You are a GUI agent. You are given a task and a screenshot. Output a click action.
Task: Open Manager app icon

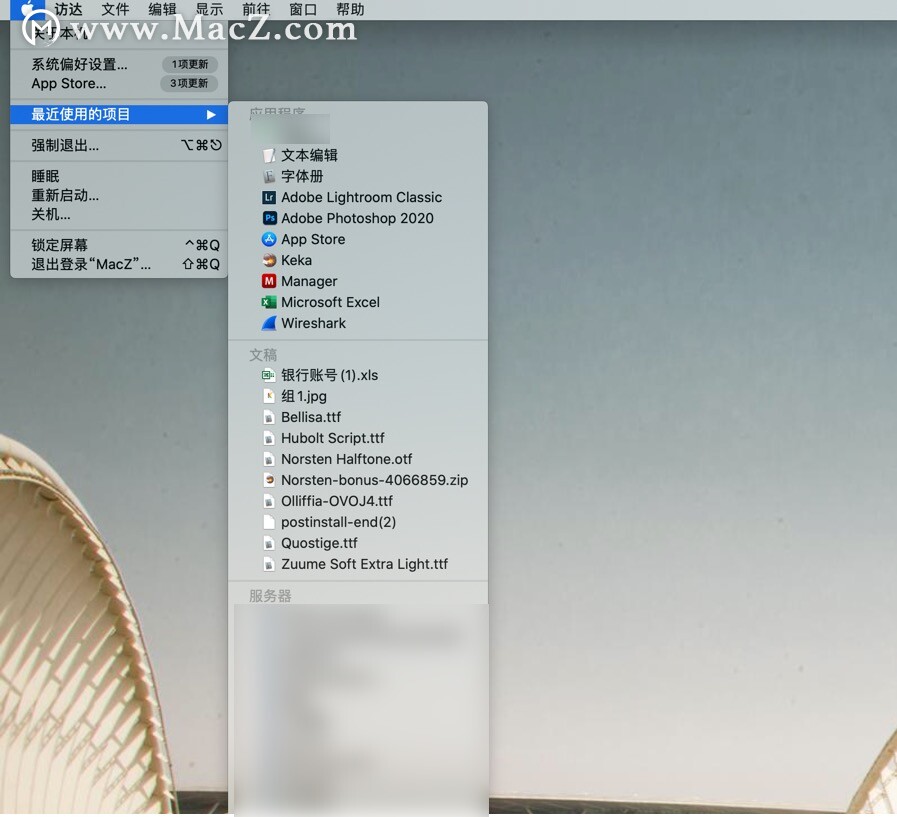tap(269, 281)
